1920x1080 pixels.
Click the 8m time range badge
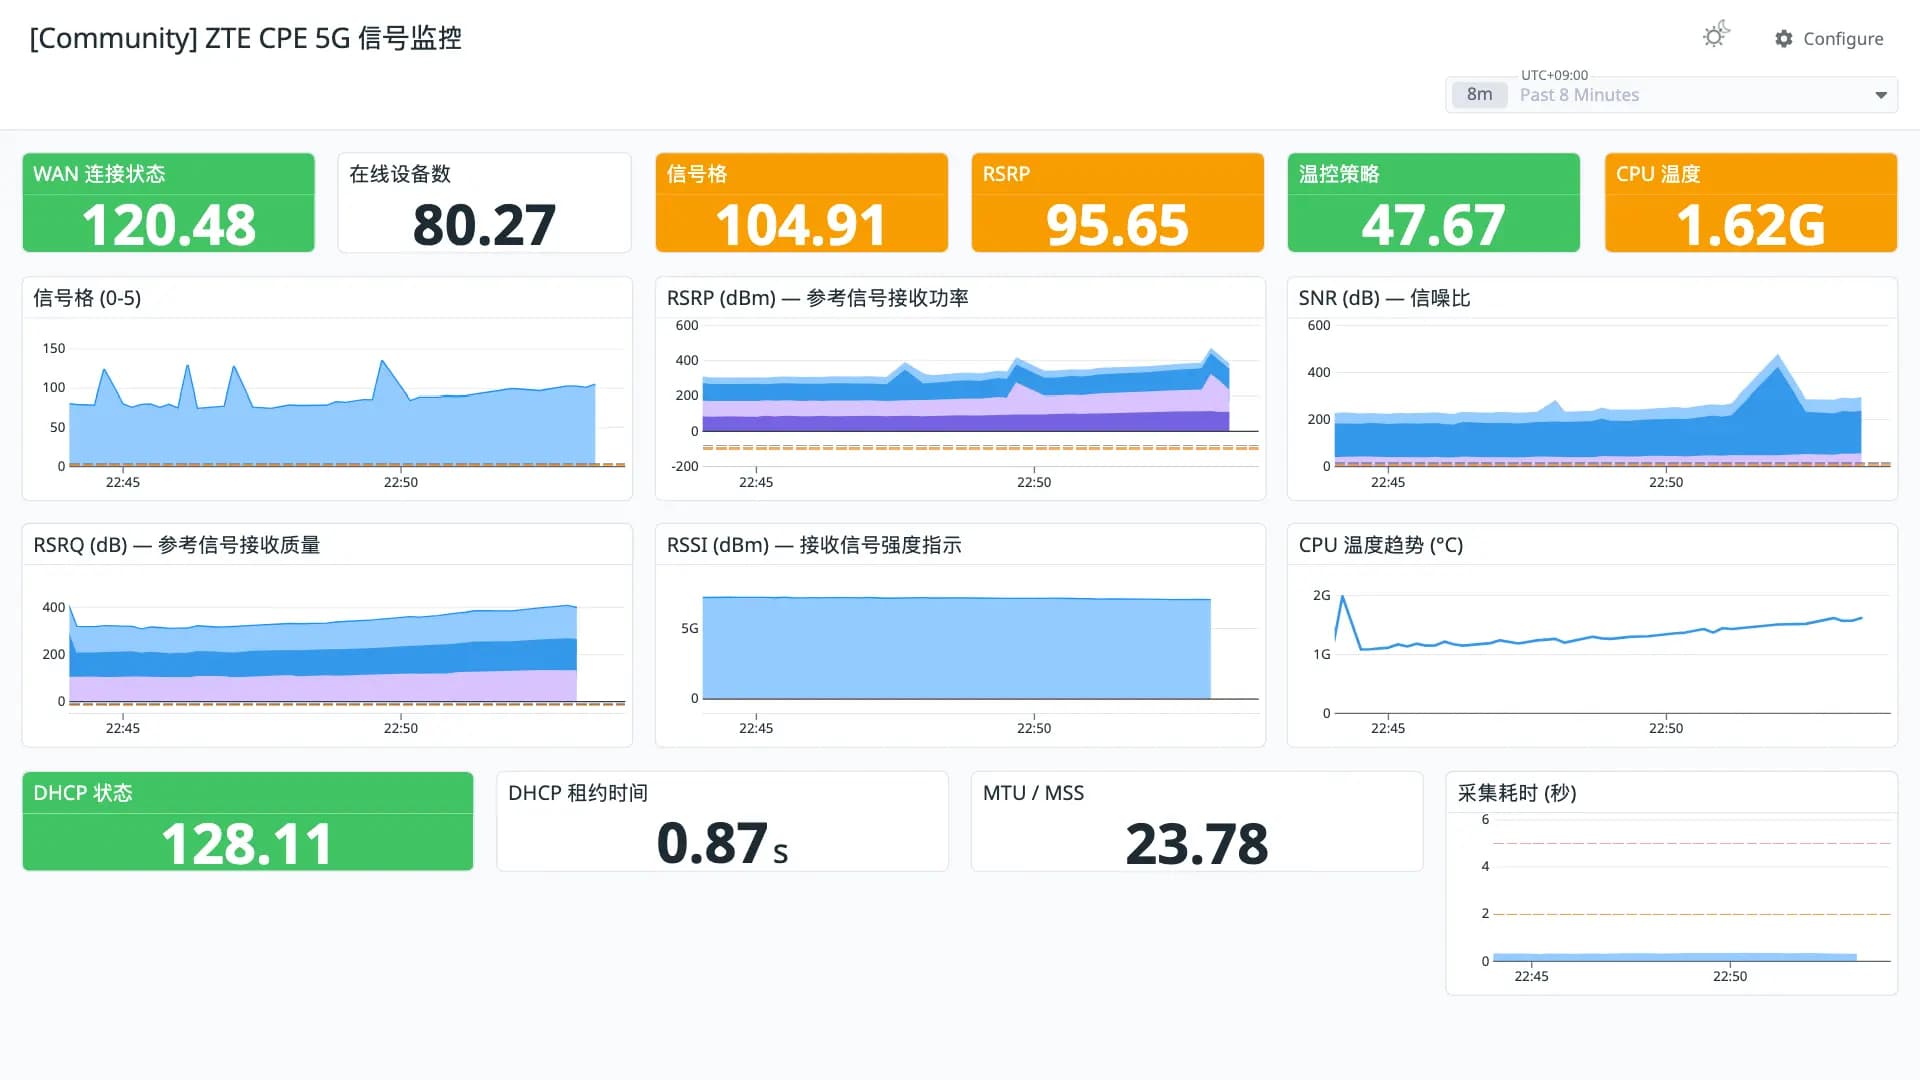pos(1479,94)
